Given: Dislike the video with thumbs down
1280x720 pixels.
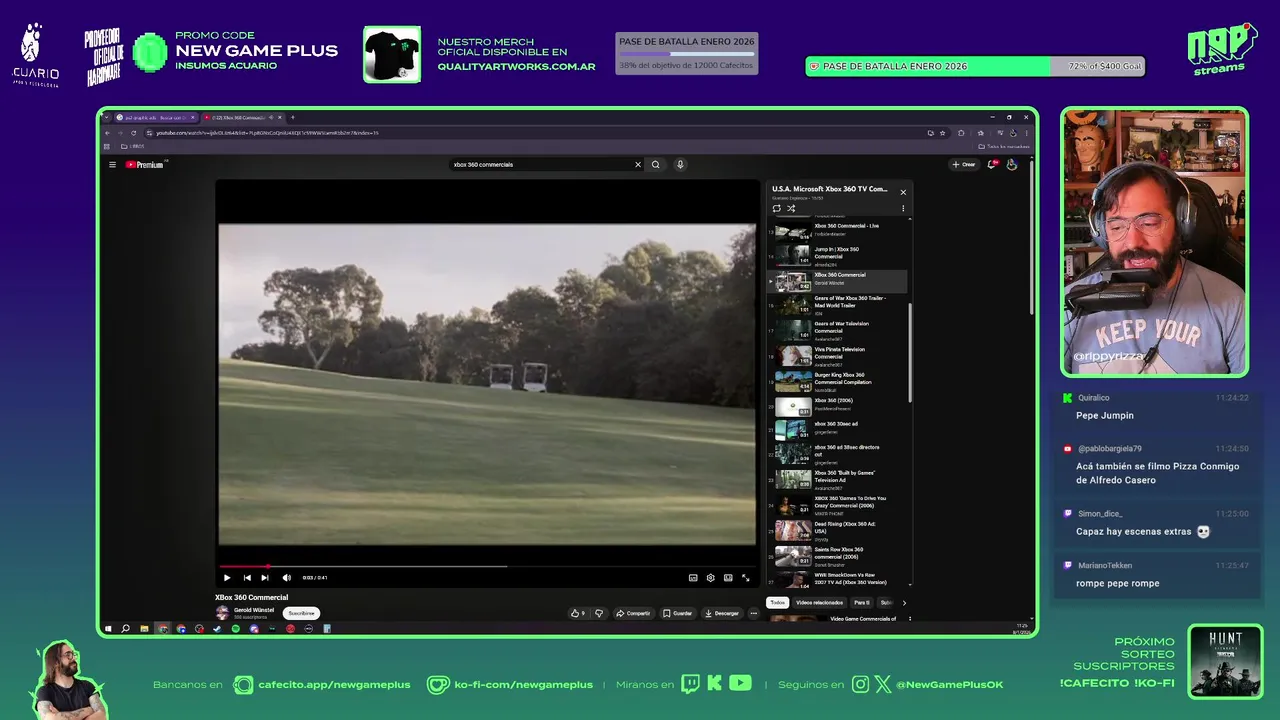Looking at the screenshot, I should (x=599, y=613).
